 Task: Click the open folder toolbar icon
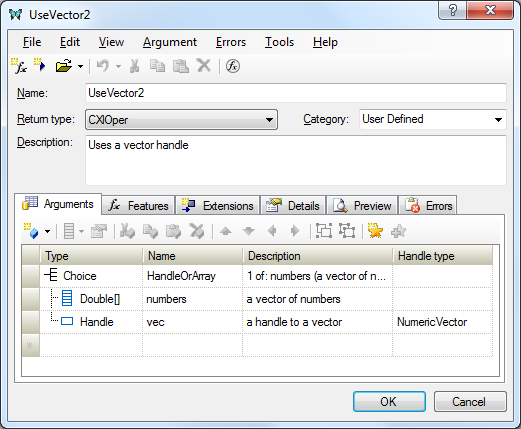(64, 66)
